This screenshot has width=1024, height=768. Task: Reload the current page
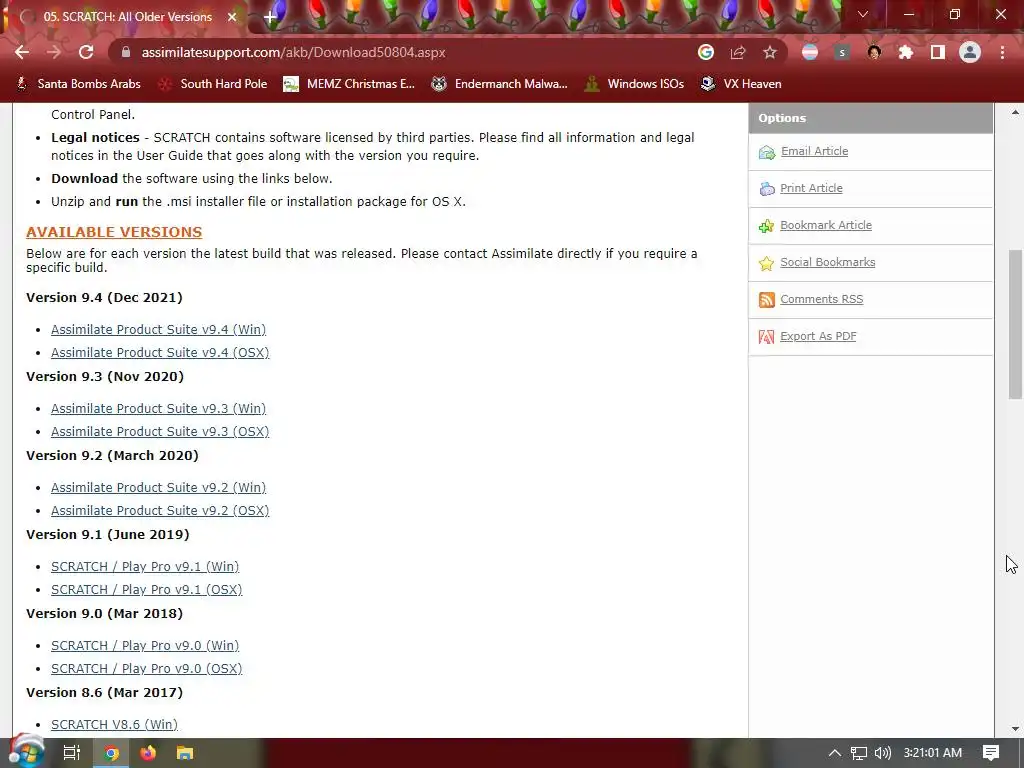86,52
